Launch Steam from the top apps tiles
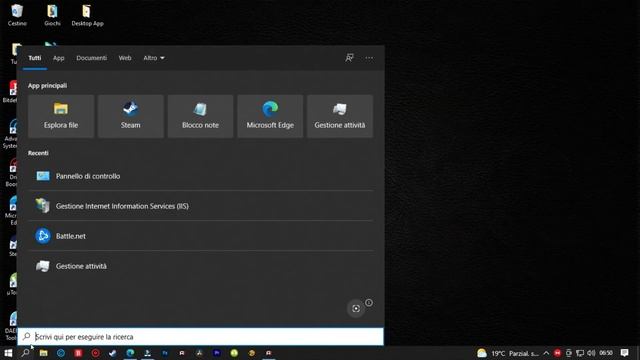 pyautogui.click(x=131, y=116)
